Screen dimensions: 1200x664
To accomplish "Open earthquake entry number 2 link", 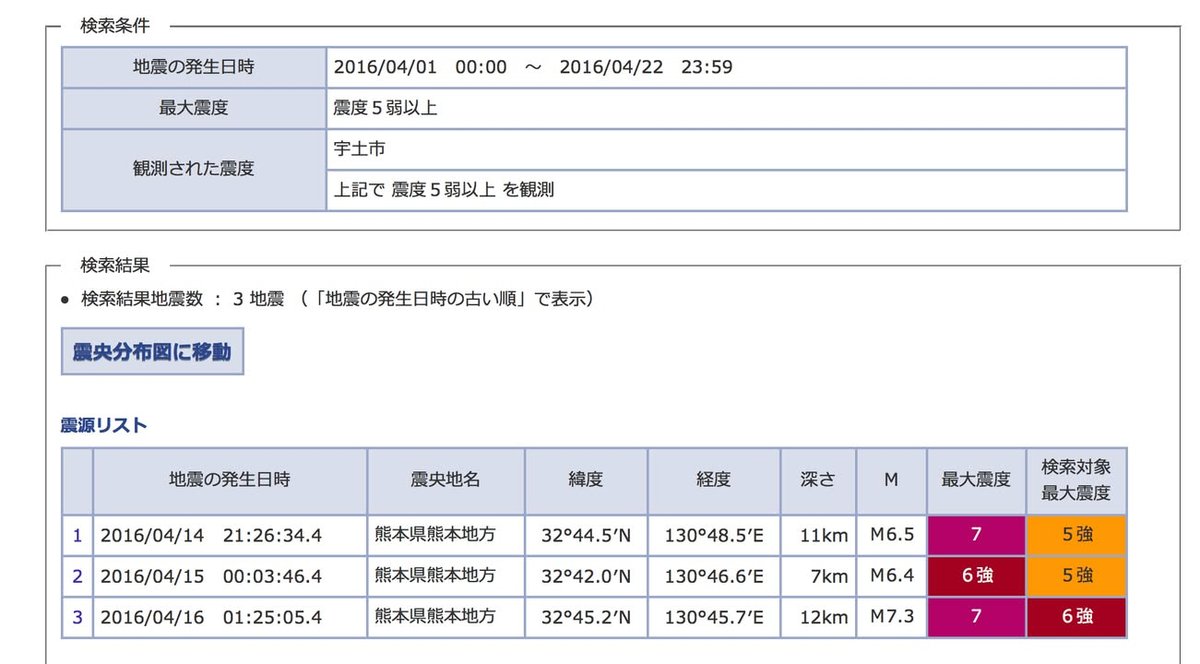I will pos(77,576).
